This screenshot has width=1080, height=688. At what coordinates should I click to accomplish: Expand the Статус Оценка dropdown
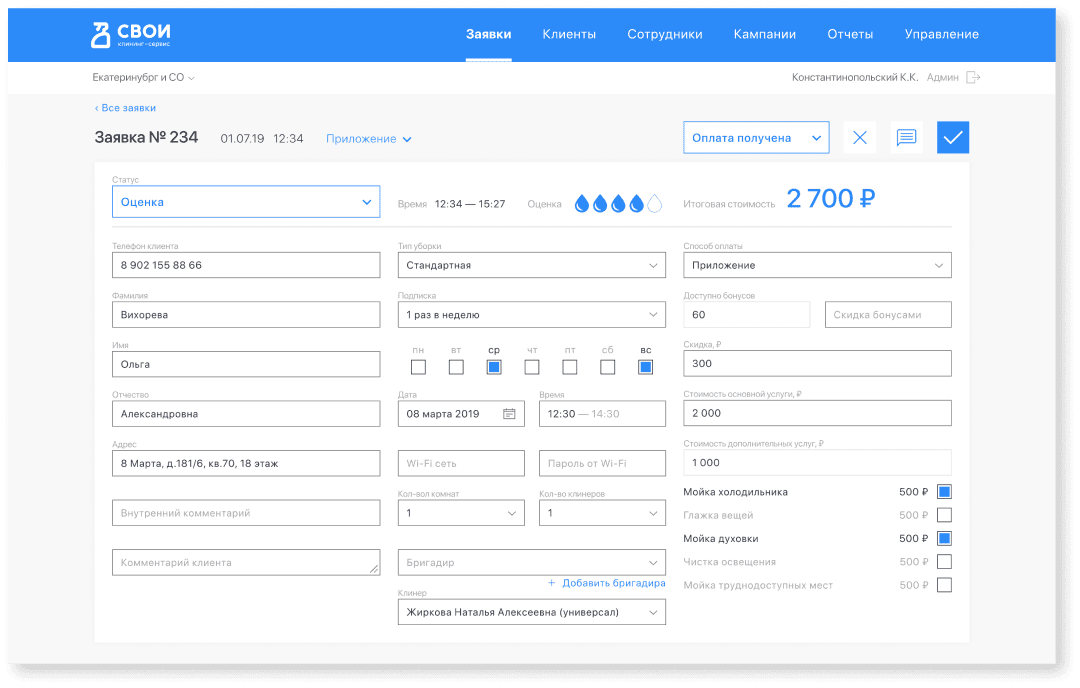(246, 202)
